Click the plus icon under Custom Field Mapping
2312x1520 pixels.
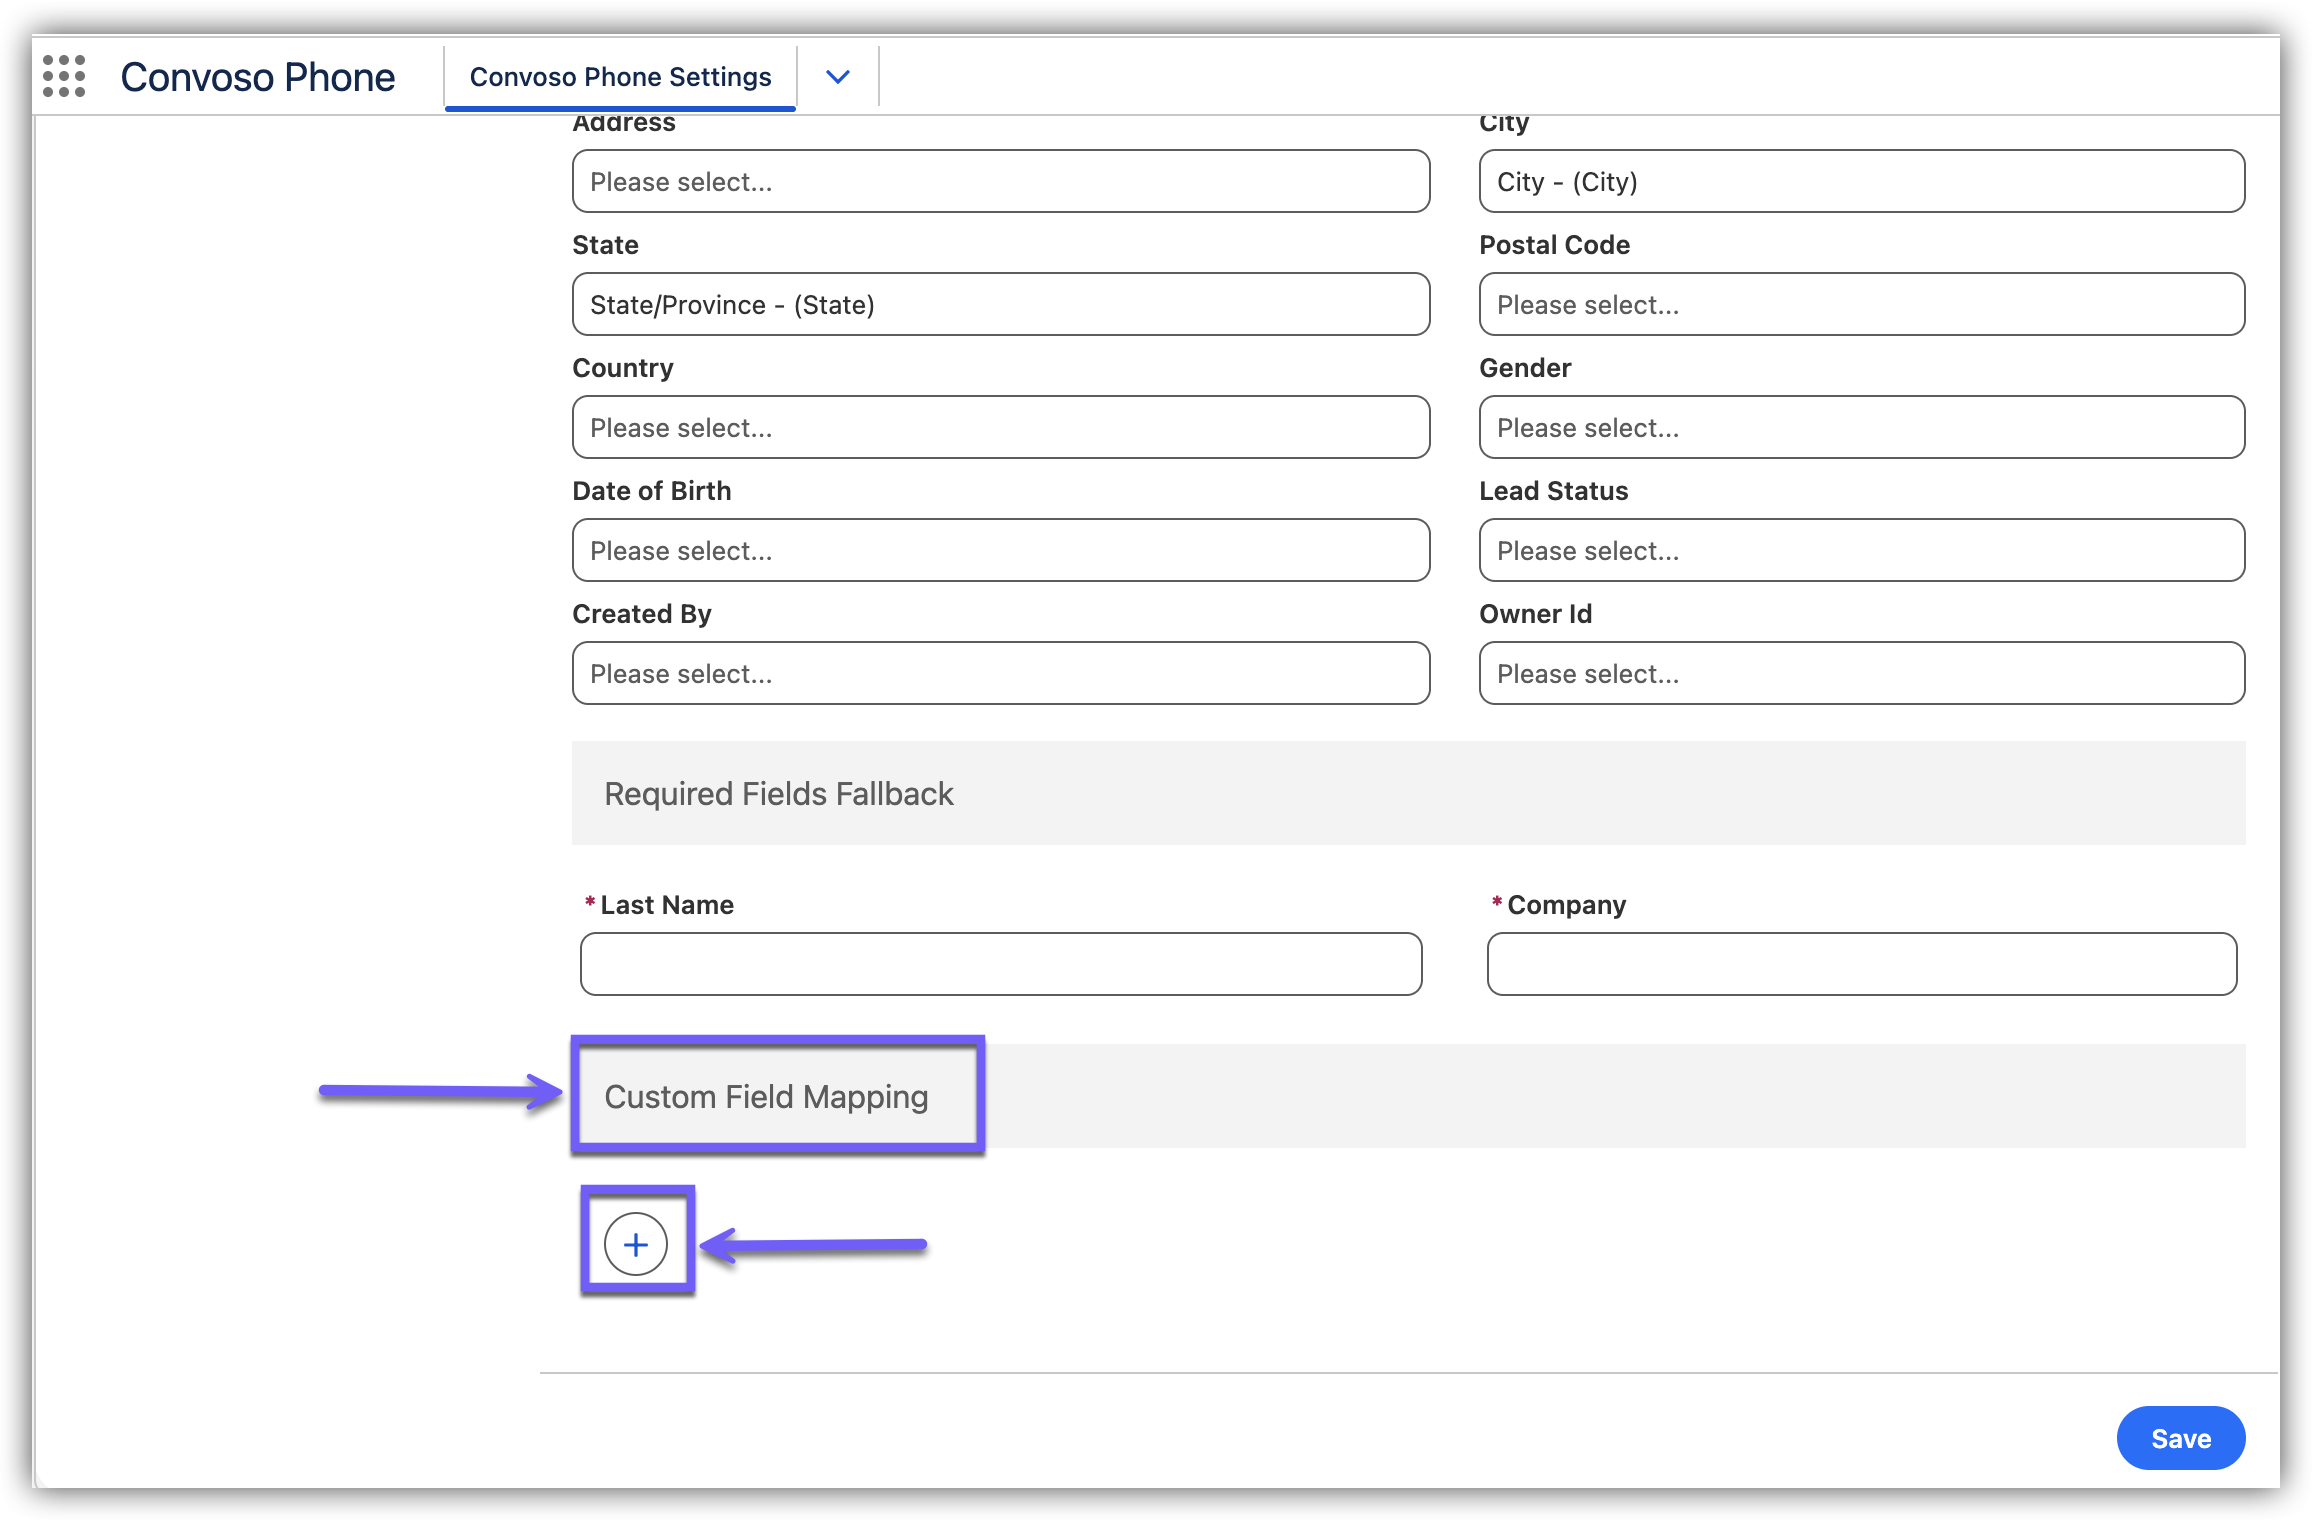tap(636, 1244)
